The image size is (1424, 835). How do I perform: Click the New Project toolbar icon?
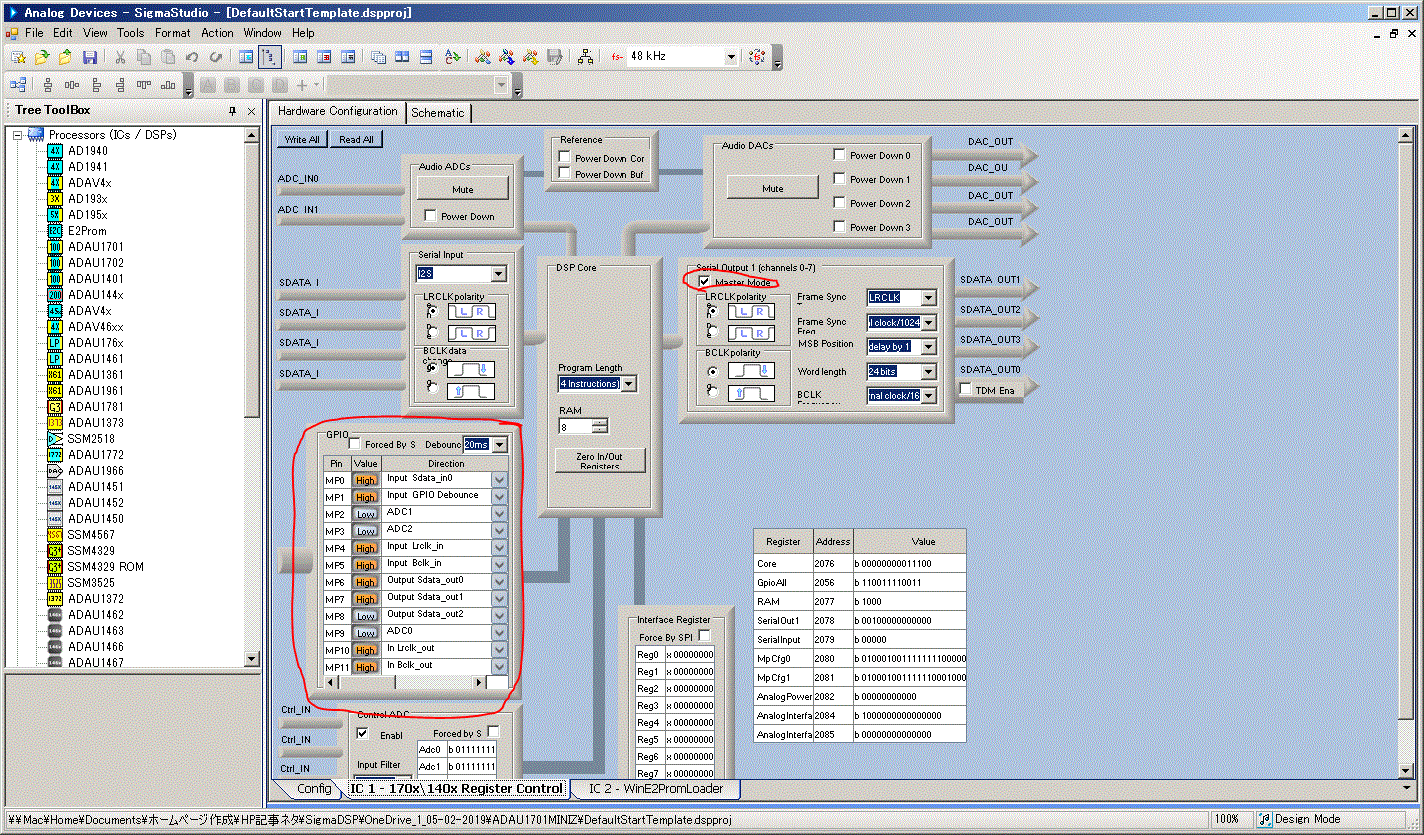18,57
